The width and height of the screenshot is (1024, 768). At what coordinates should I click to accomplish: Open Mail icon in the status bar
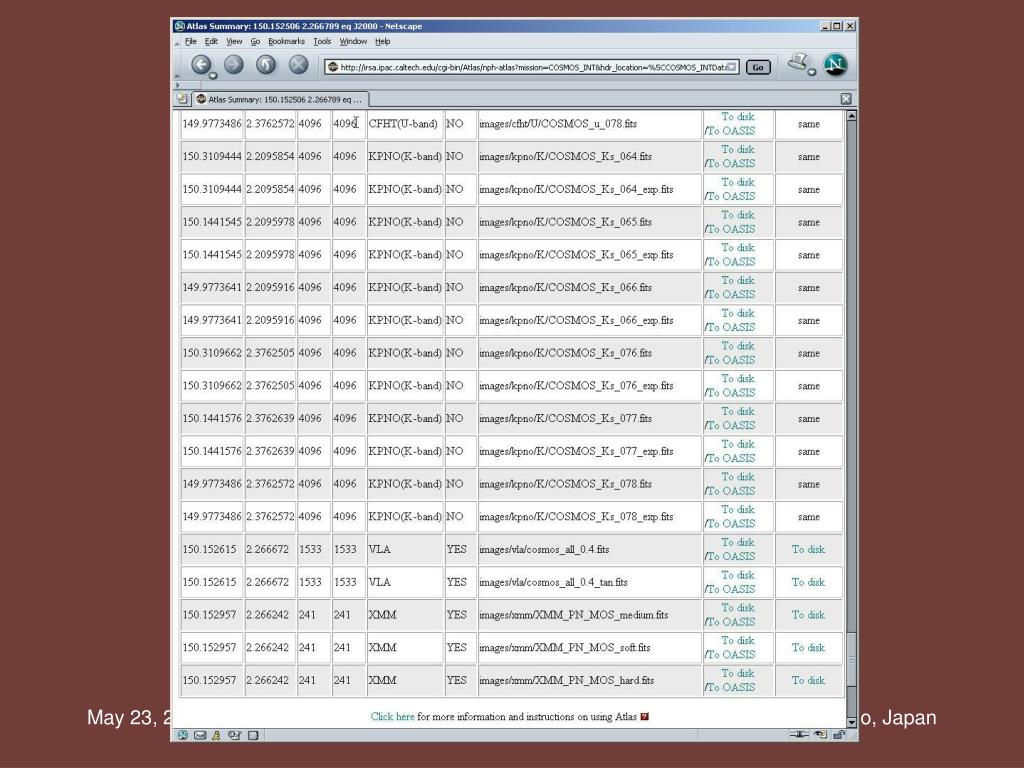pyautogui.click(x=200, y=735)
